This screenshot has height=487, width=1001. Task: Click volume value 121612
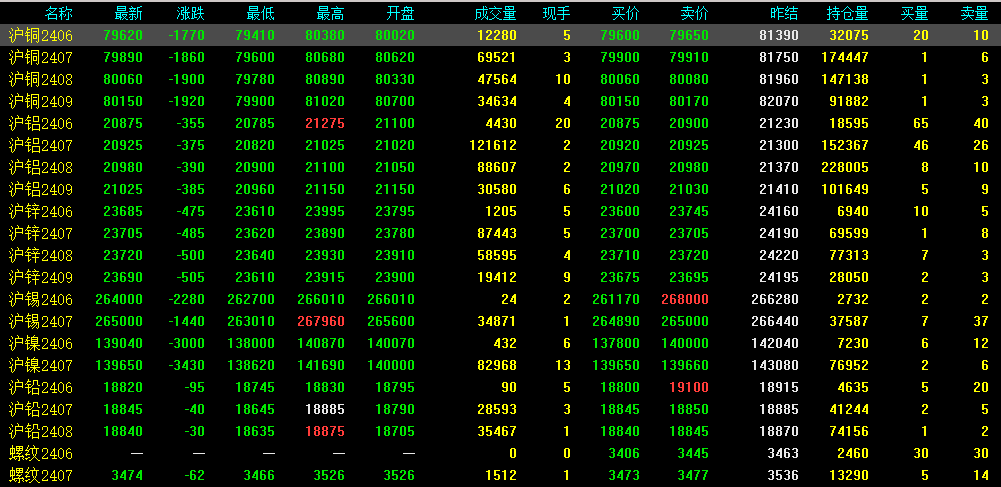point(492,145)
